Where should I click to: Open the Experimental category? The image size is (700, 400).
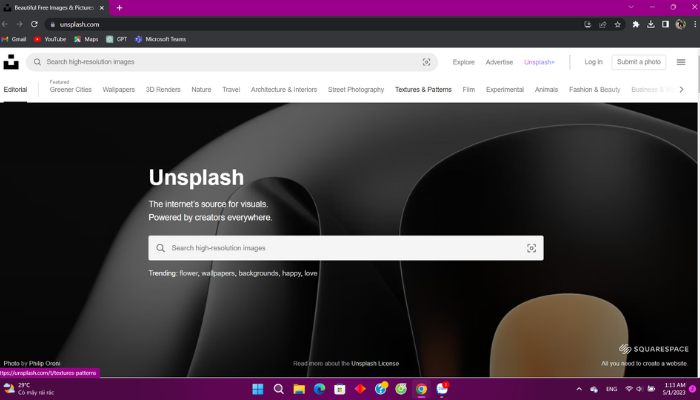pyautogui.click(x=505, y=90)
